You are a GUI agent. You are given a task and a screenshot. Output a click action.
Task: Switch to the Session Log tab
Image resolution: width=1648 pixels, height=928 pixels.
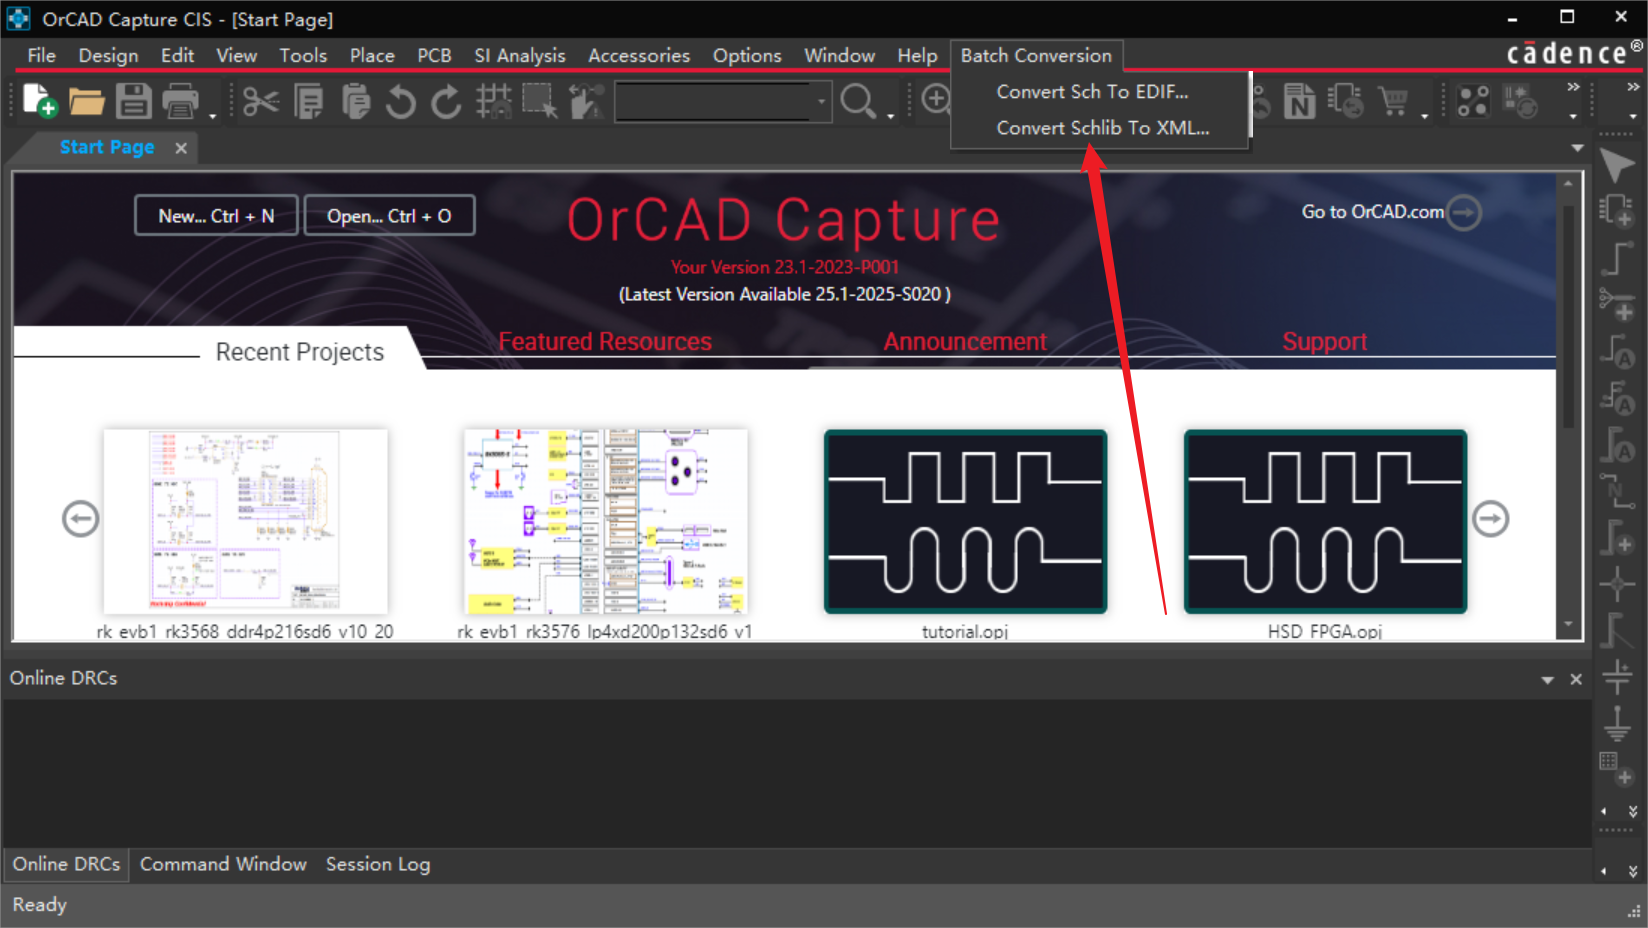378,865
